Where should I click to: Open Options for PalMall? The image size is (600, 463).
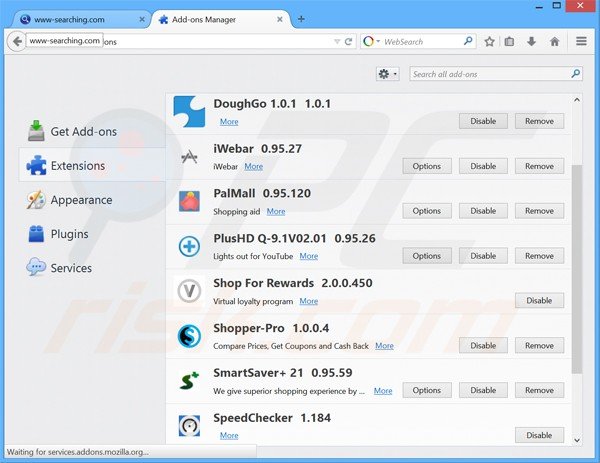point(427,211)
